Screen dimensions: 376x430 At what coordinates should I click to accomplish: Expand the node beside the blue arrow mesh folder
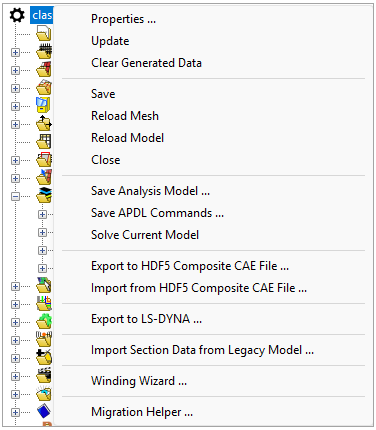[15, 179]
